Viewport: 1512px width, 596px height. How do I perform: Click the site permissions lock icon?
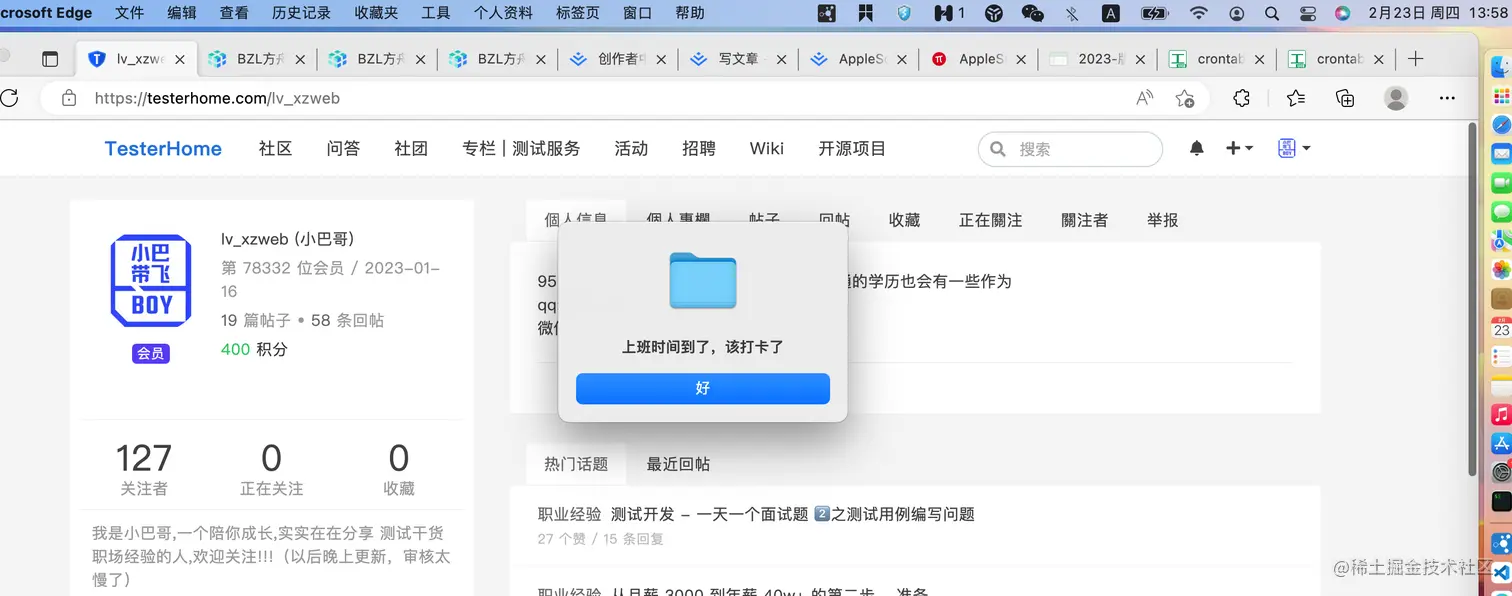tap(68, 97)
